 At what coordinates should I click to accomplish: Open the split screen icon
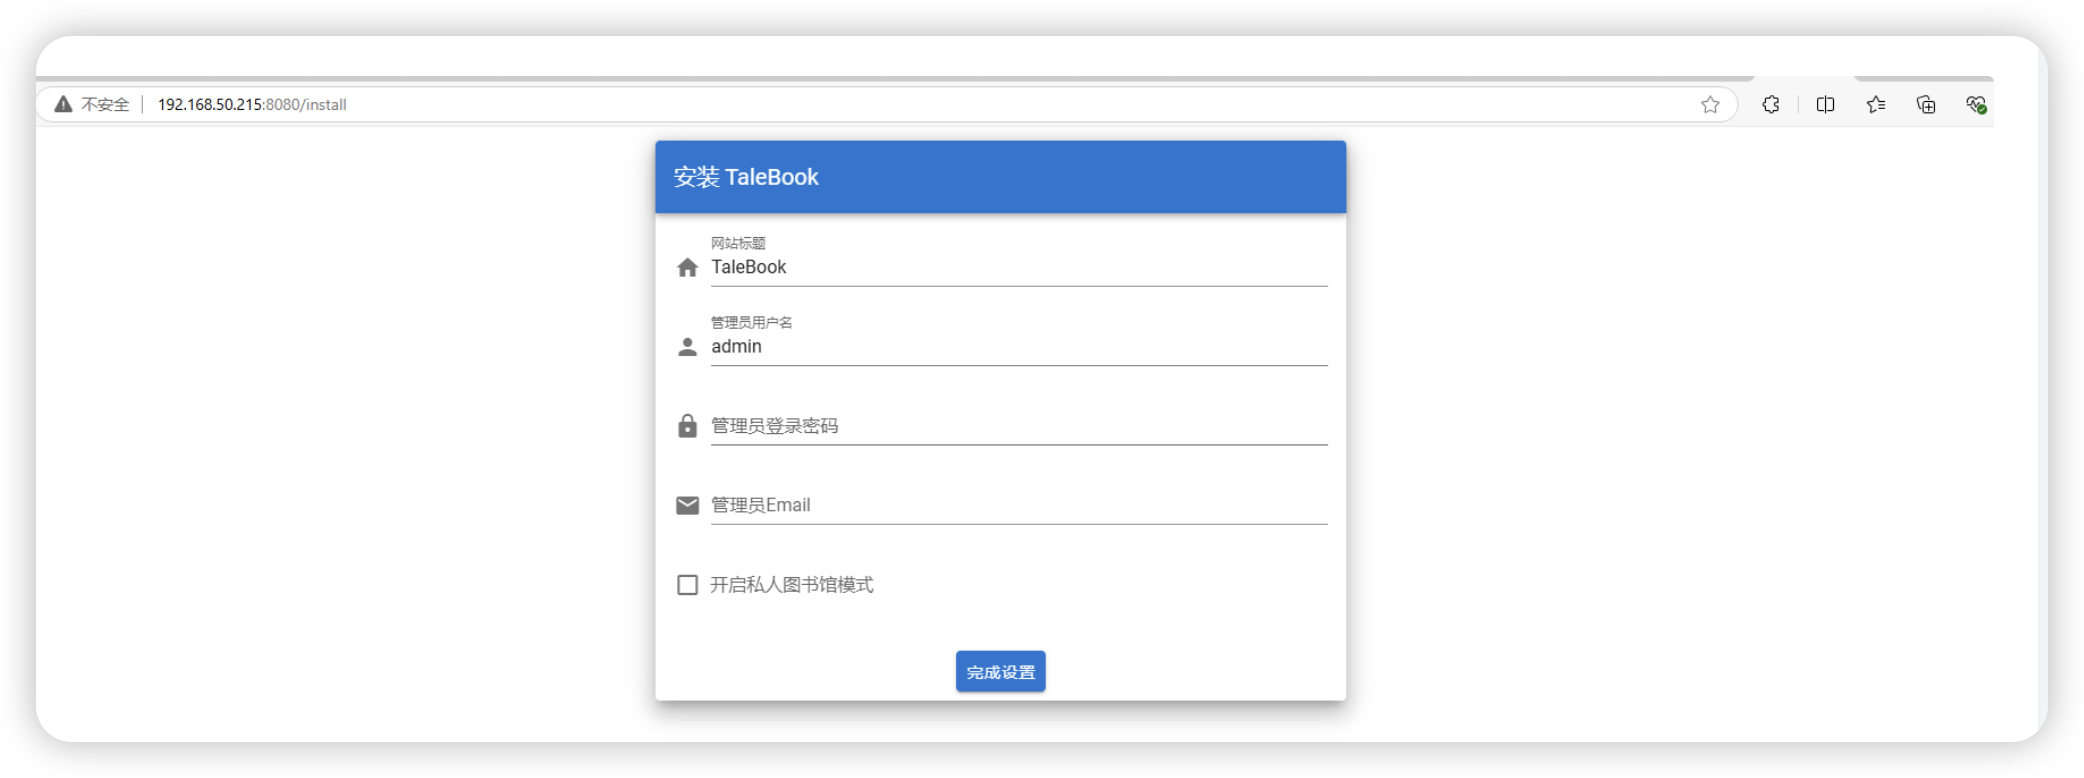tap(1825, 104)
